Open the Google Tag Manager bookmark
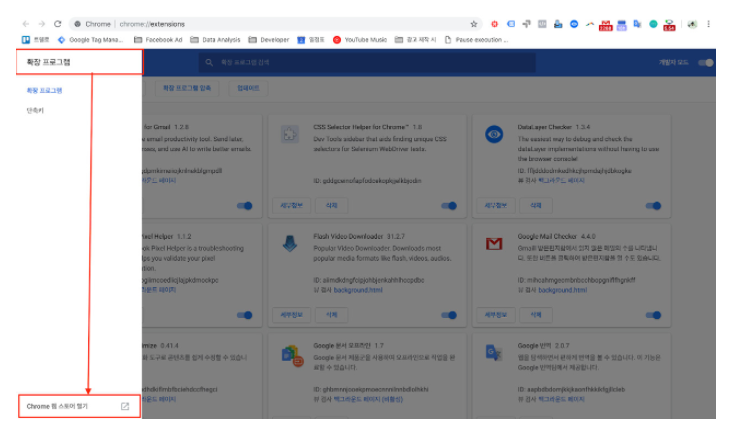The height and width of the screenshot is (448, 745). pyautogui.click(x=90, y=40)
